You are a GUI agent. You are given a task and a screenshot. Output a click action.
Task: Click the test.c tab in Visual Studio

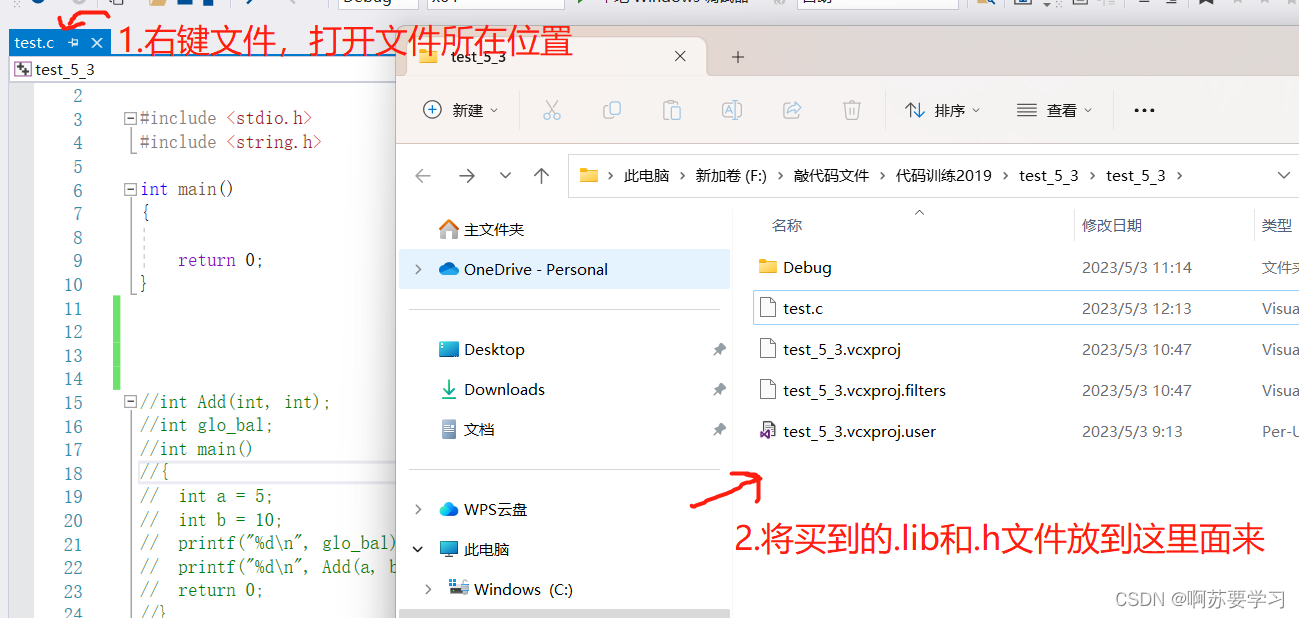pyautogui.click(x=35, y=43)
